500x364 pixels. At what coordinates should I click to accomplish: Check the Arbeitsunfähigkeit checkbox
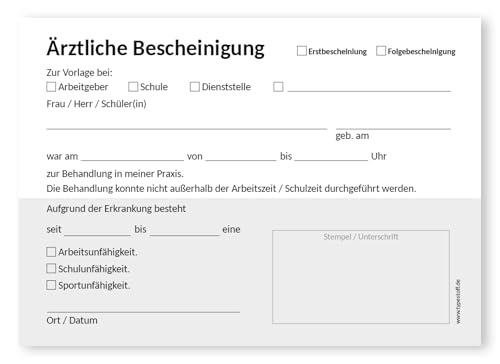[x=51, y=252]
